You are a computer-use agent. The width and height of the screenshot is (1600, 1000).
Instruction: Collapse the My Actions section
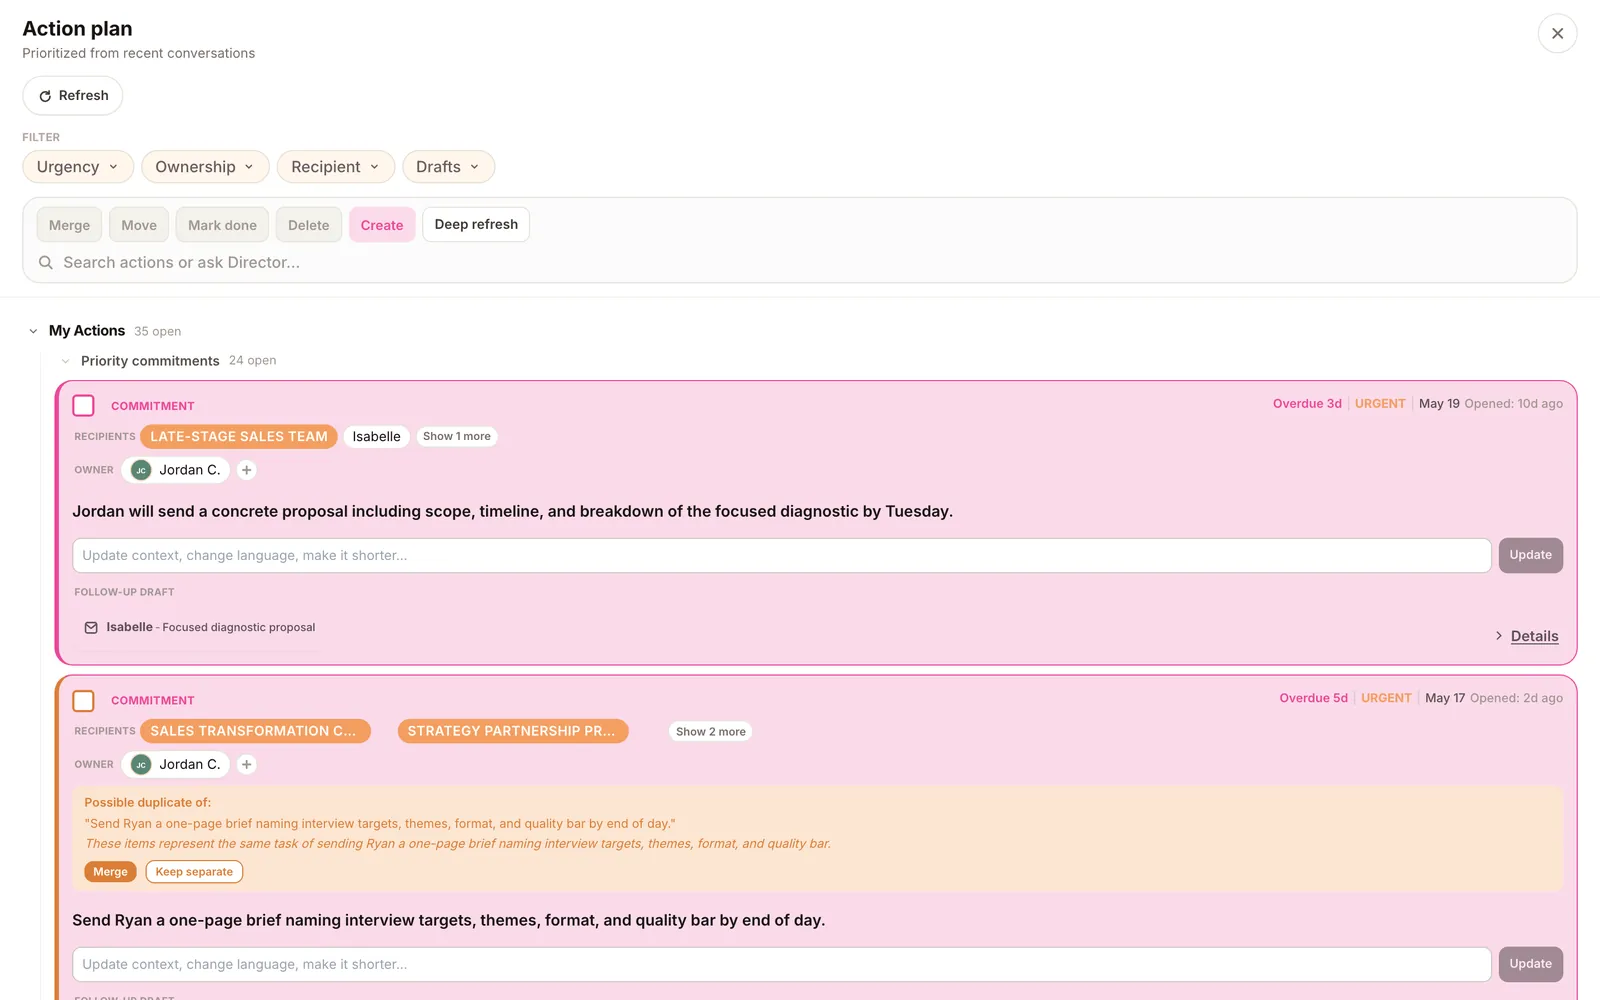[33, 331]
